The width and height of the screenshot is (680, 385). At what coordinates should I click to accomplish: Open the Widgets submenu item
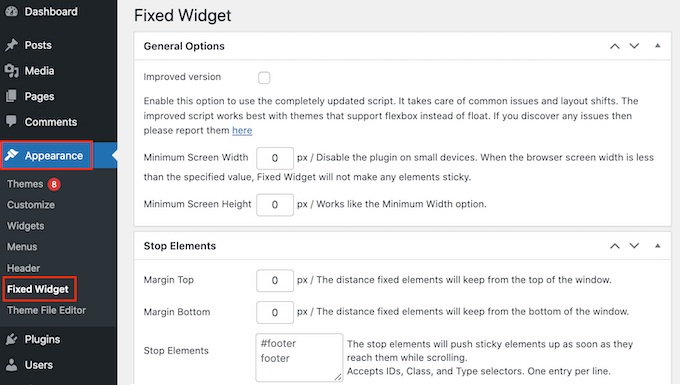coord(26,226)
